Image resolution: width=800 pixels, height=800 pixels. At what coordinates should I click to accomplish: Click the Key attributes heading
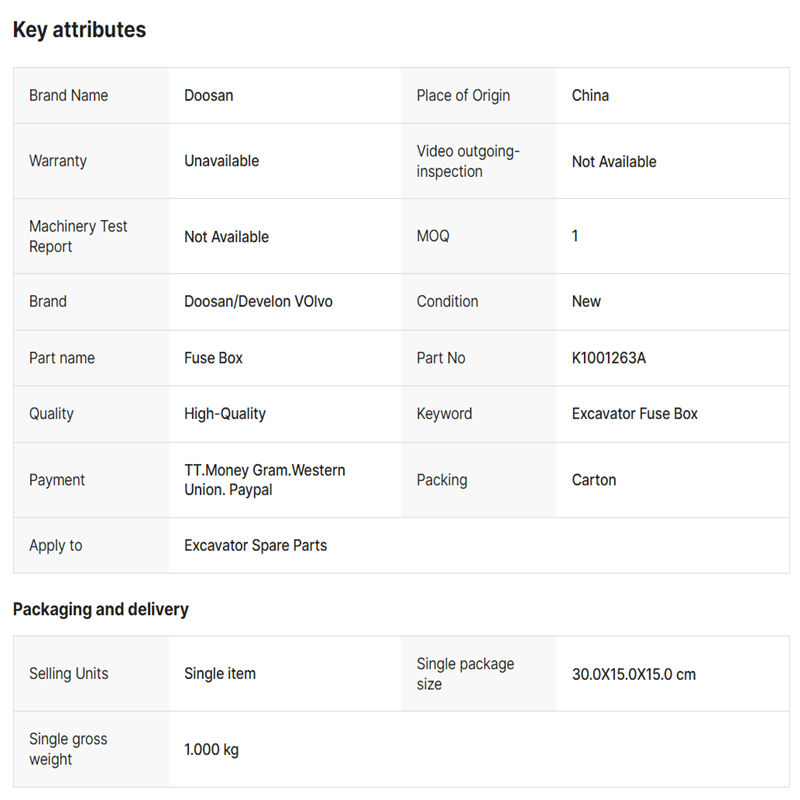(79, 30)
